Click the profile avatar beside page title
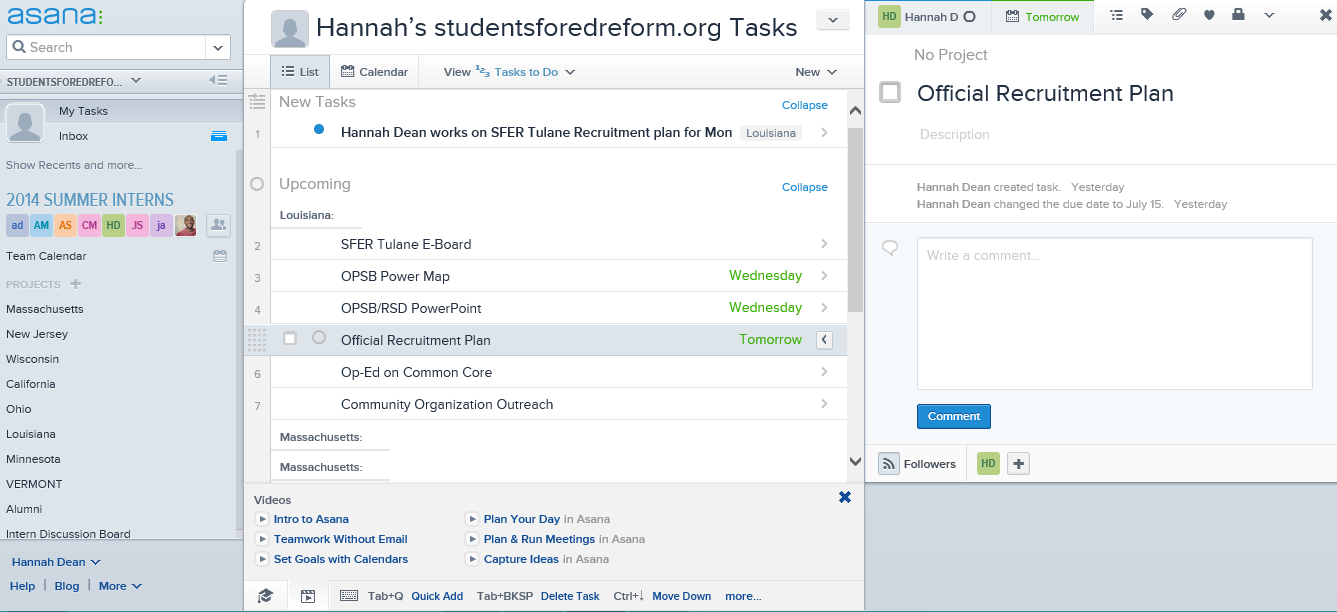The image size is (1337, 612). click(x=289, y=29)
